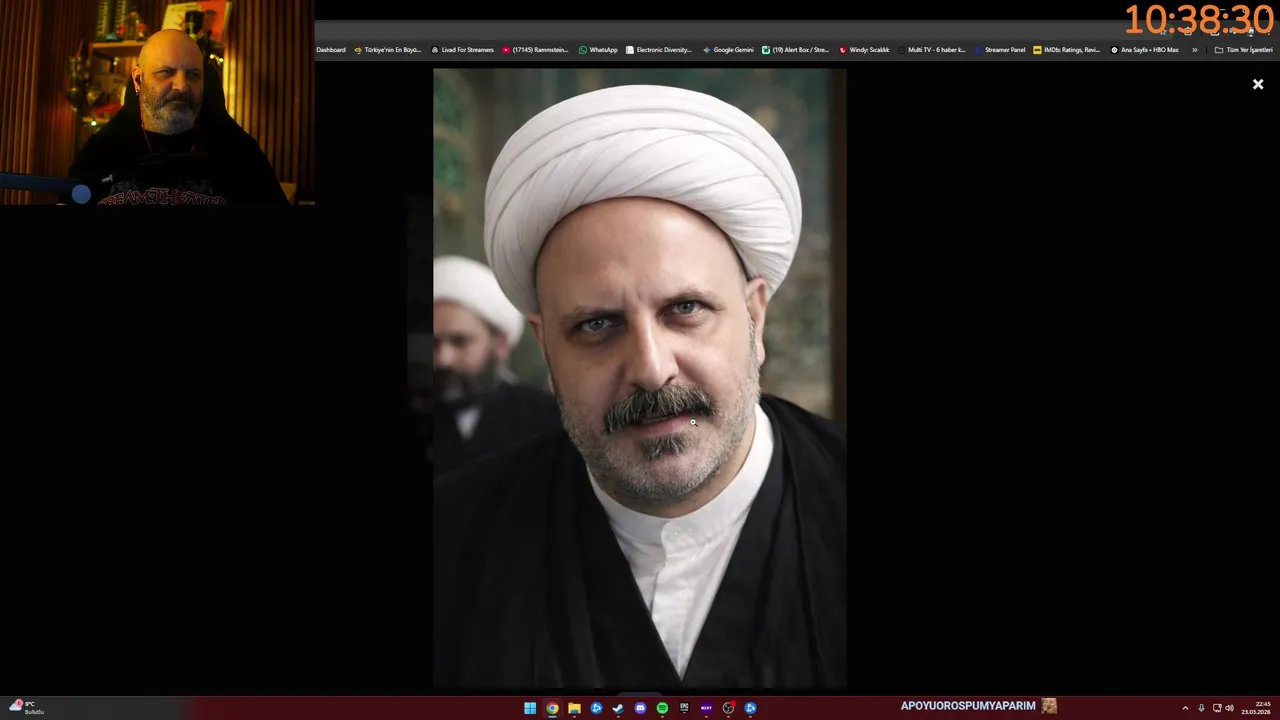Open the network tray icon

[1216, 708]
